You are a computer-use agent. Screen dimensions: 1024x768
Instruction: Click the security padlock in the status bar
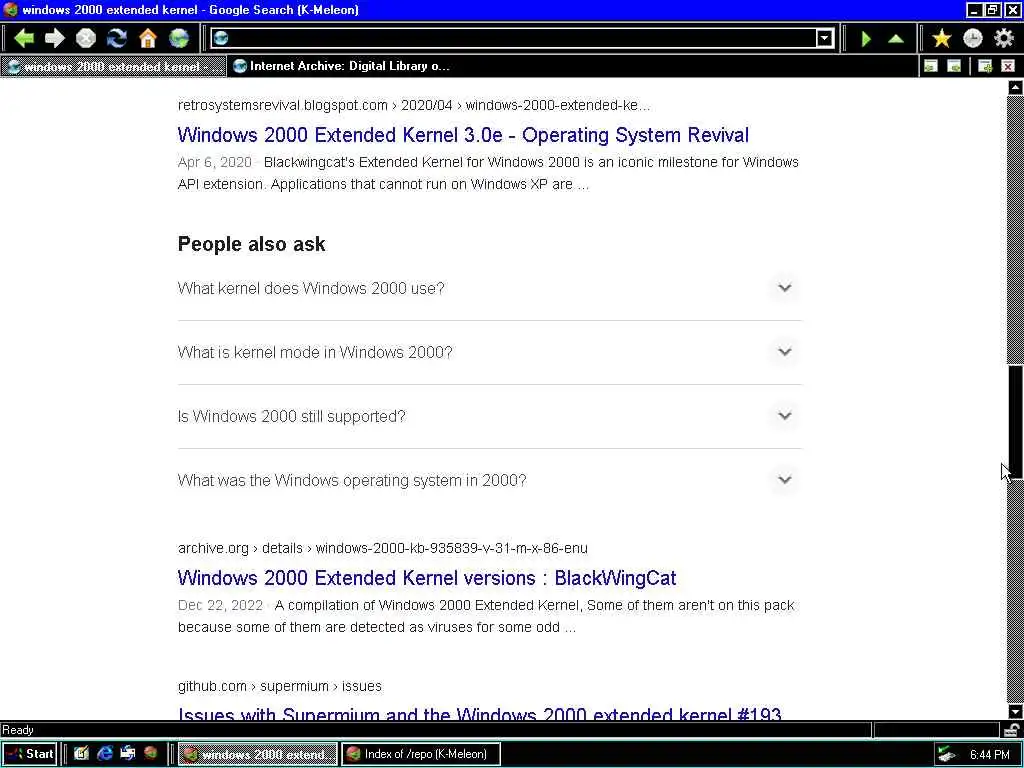click(x=1013, y=729)
